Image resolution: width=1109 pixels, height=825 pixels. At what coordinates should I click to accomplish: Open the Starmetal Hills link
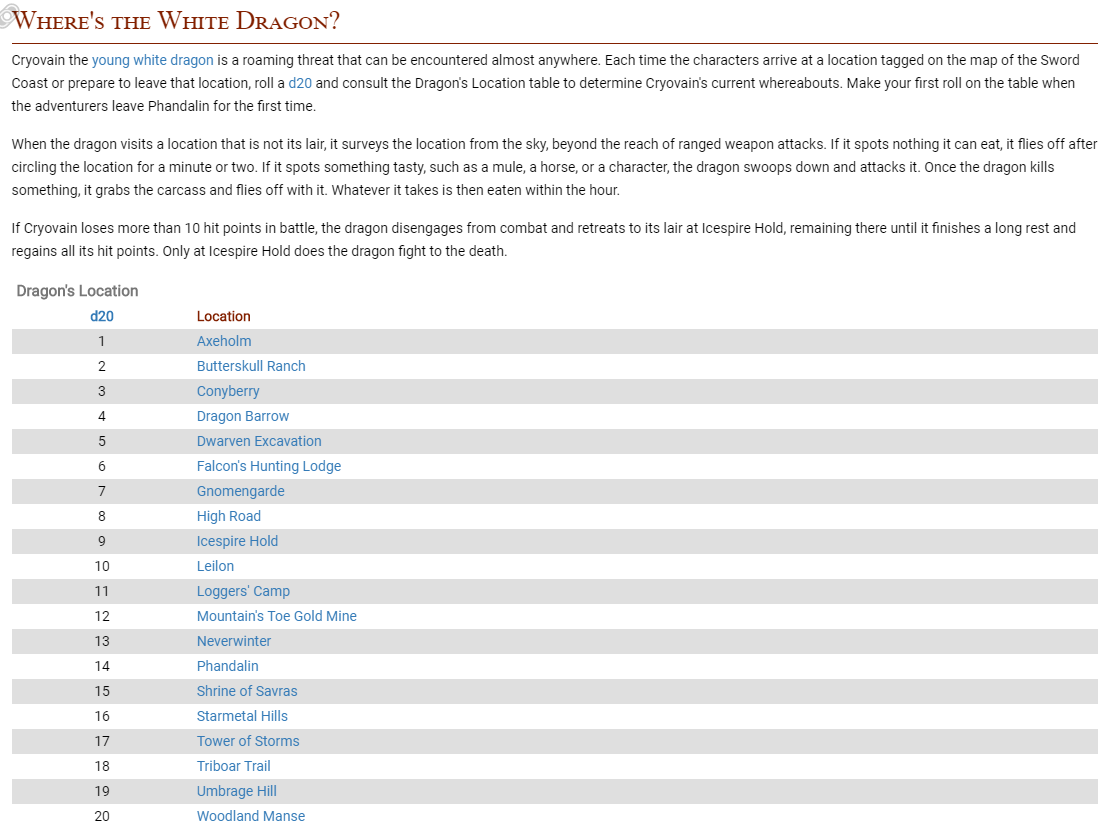pyautogui.click(x=242, y=716)
